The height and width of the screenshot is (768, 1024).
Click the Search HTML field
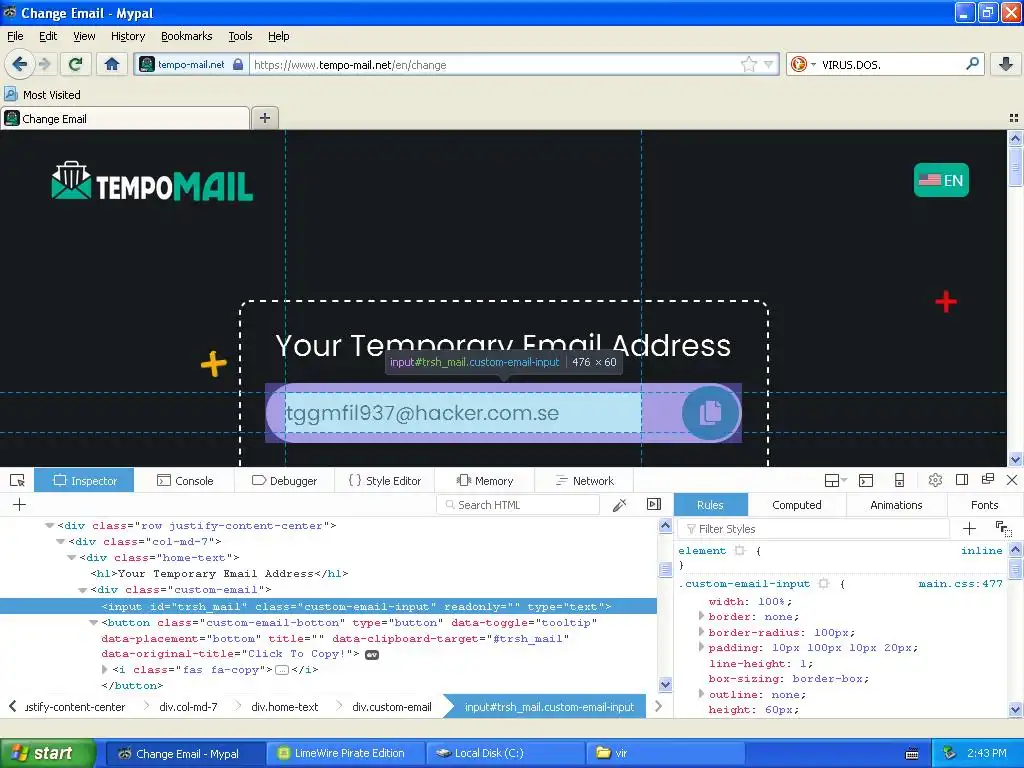pyautogui.click(x=518, y=505)
